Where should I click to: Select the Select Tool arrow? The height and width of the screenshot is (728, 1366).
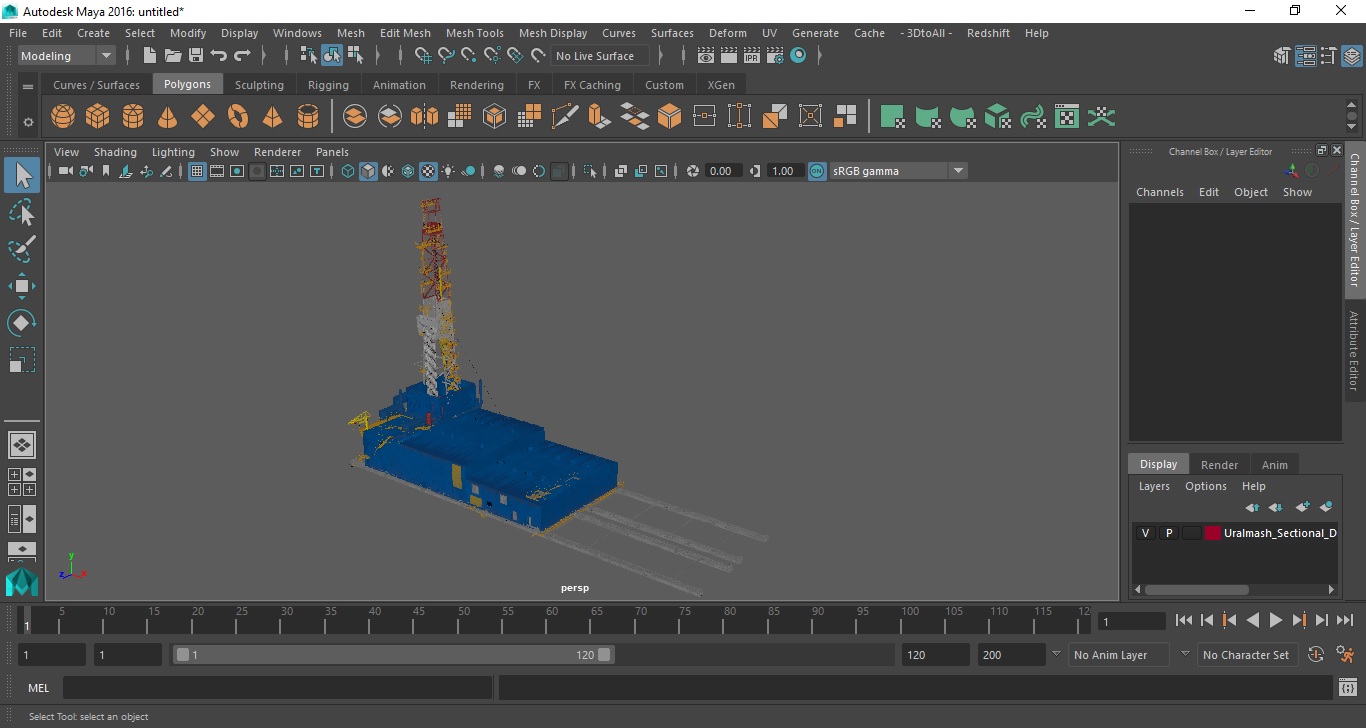[22, 176]
